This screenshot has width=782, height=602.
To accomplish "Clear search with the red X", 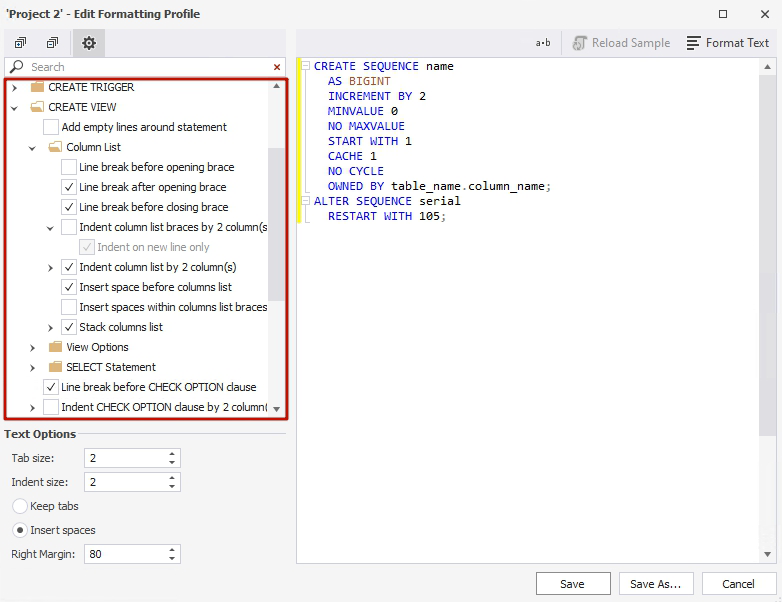I will pyautogui.click(x=277, y=67).
